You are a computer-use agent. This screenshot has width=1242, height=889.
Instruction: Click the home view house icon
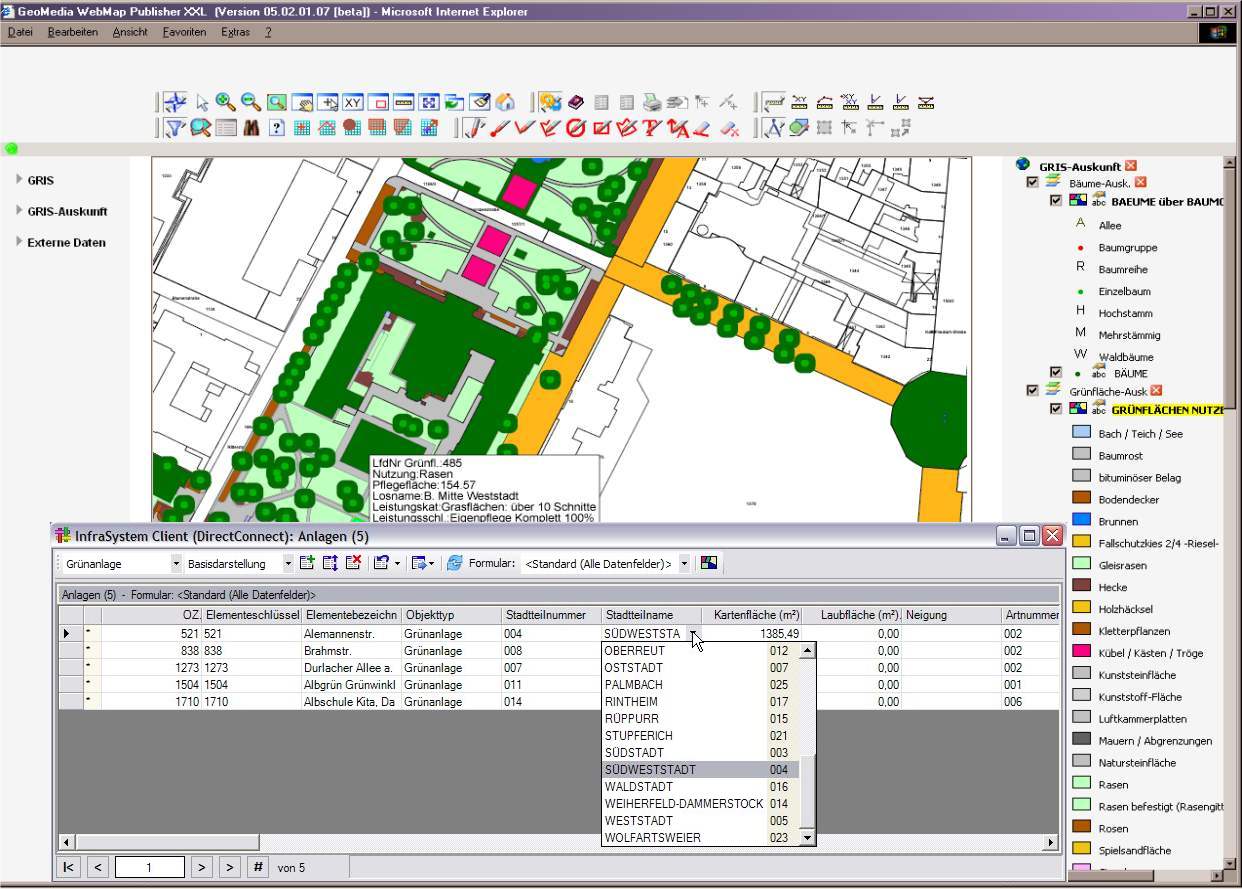pos(506,102)
